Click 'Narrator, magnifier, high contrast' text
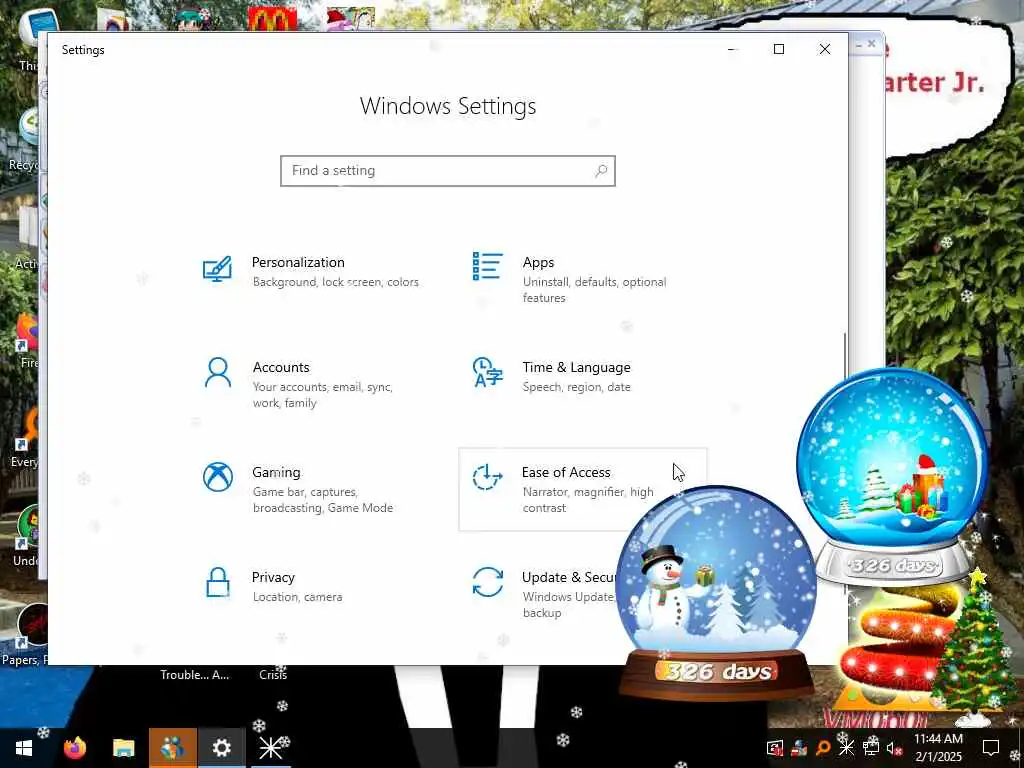The image size is (1024, 768). pos(588,500)
